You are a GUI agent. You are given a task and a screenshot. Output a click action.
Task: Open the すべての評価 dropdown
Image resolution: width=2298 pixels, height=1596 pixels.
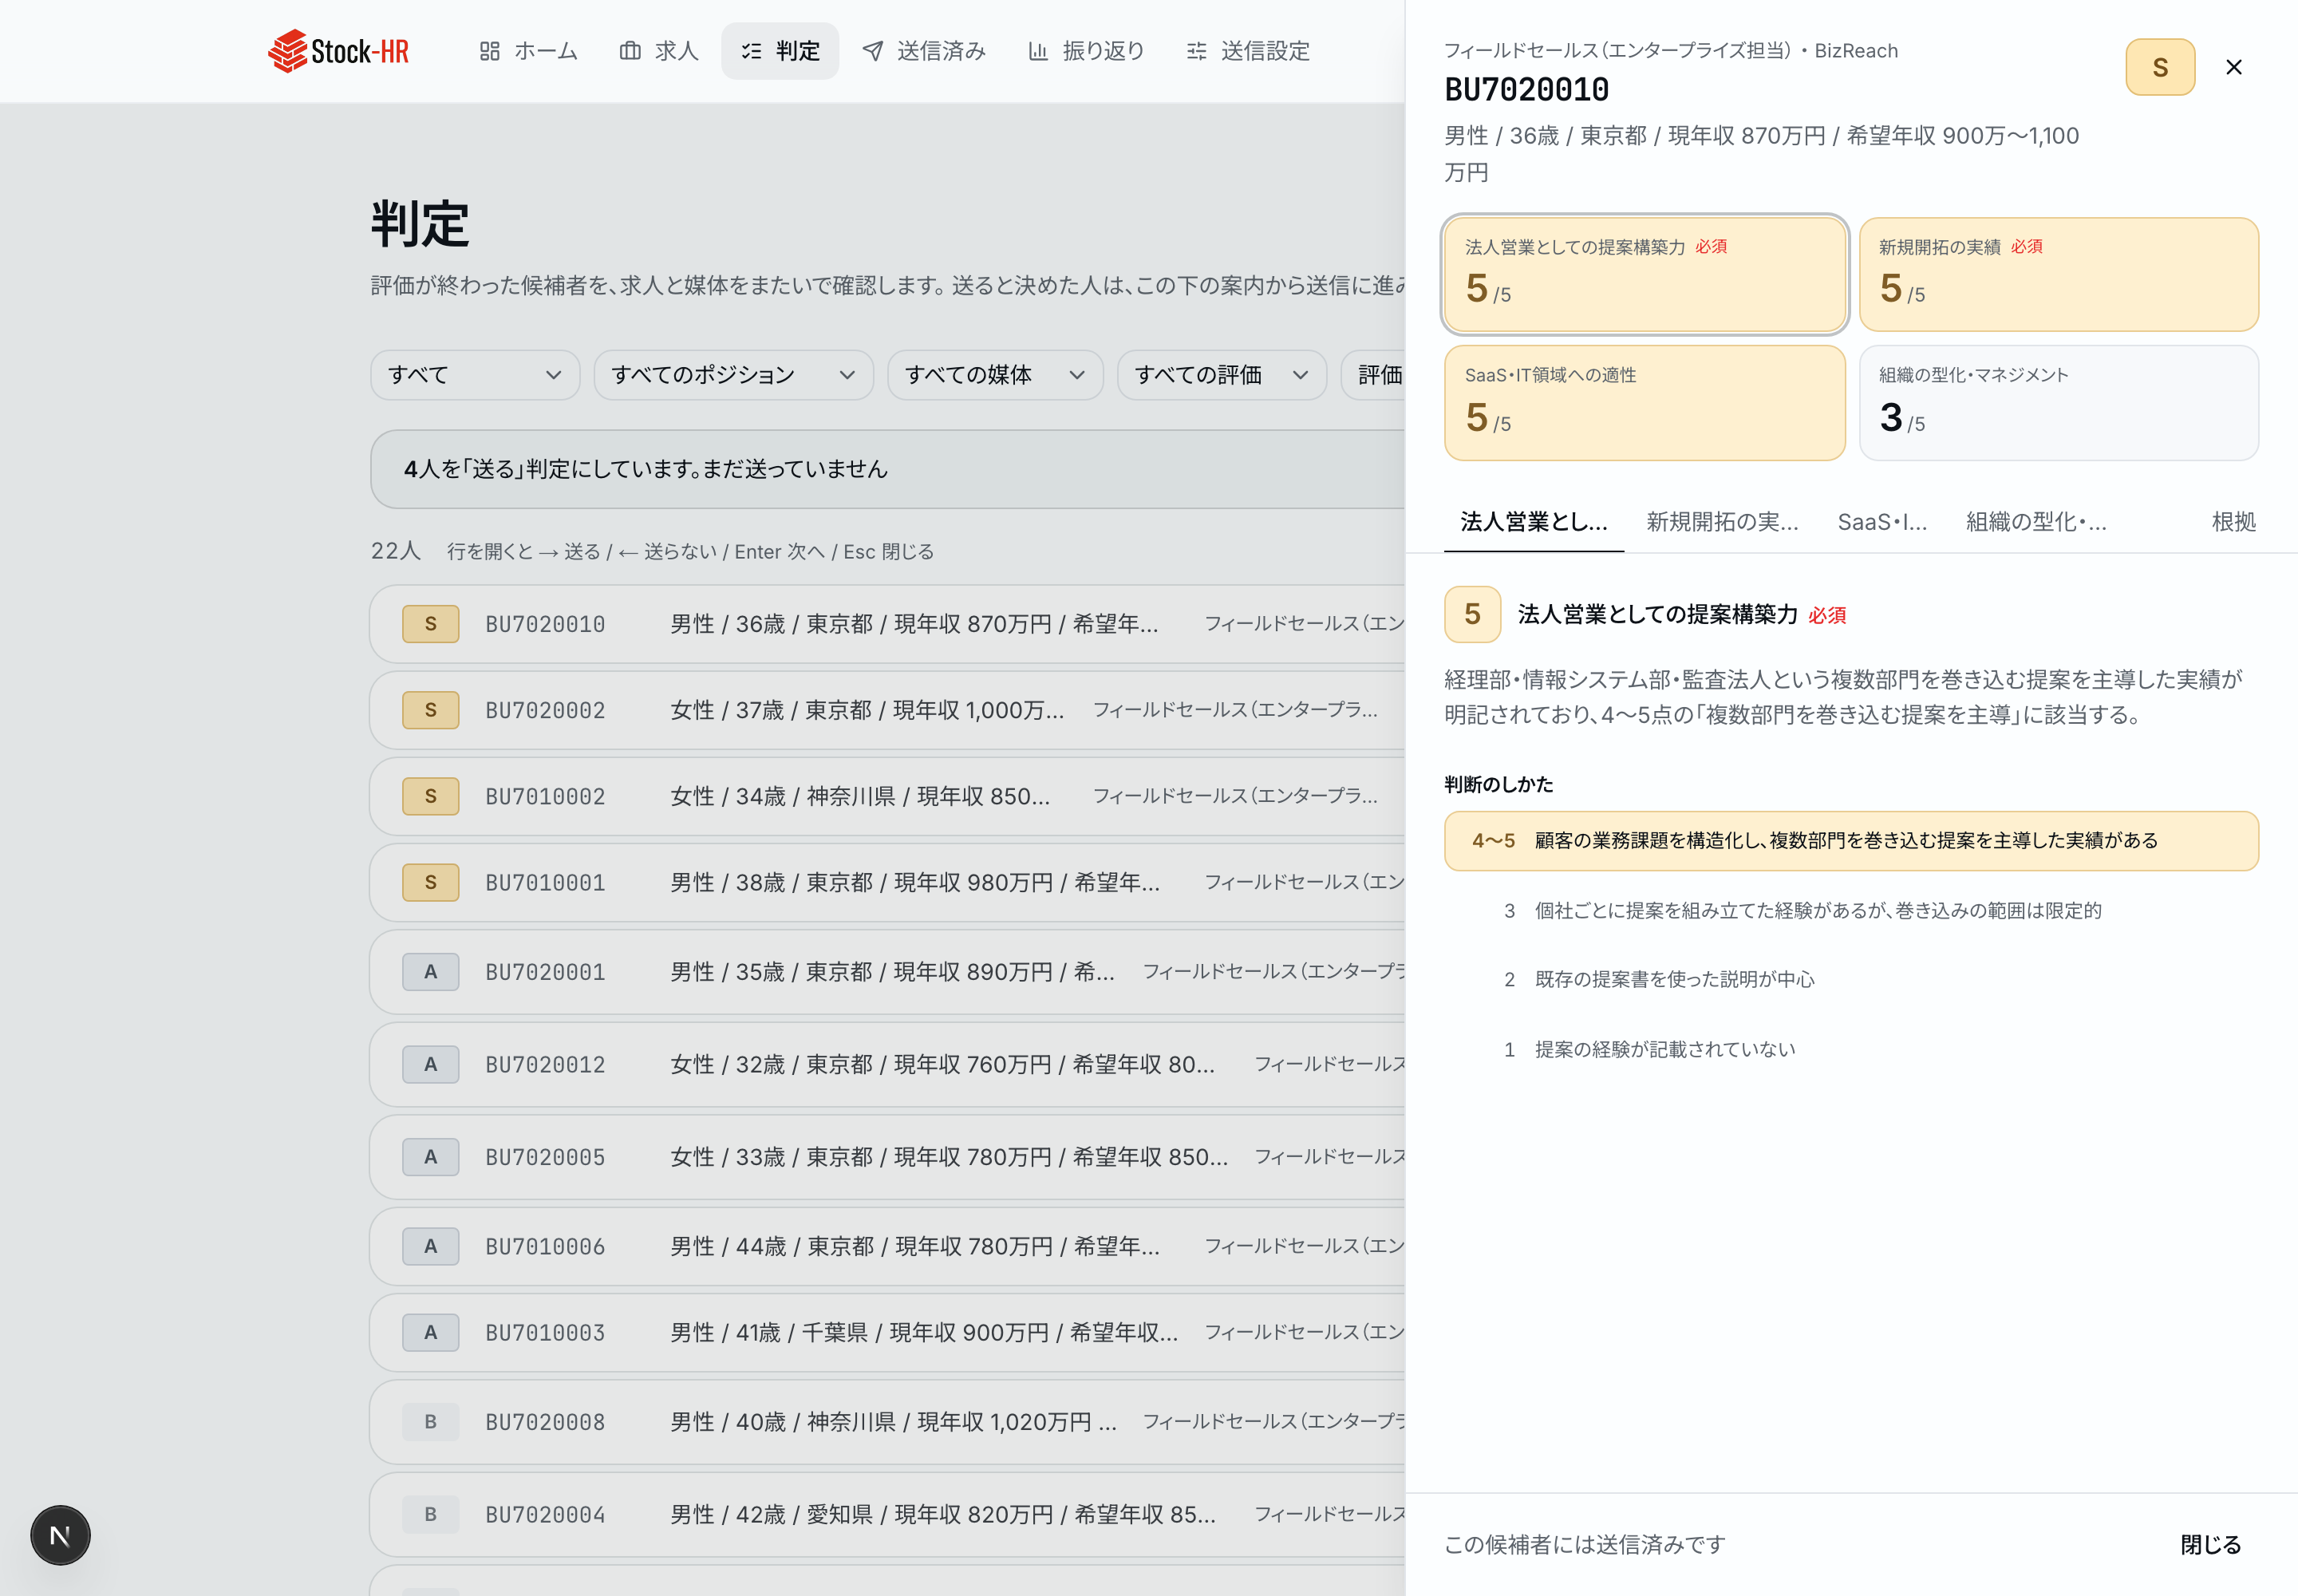(x=1222, y=375)
